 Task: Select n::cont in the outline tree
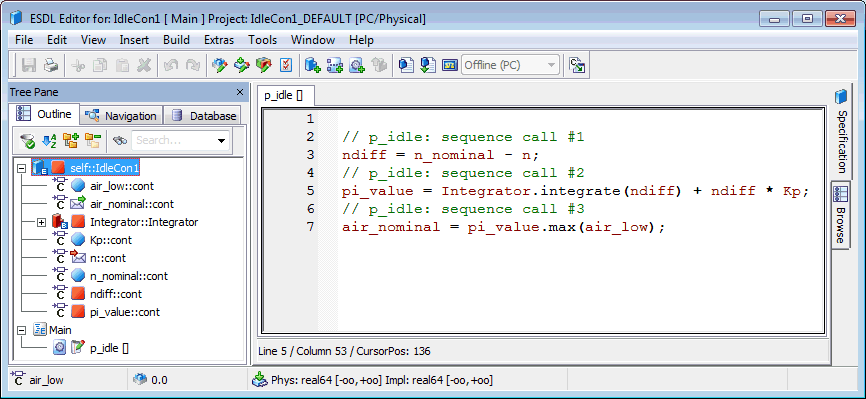pyautogui.click(x=108, y=258)
